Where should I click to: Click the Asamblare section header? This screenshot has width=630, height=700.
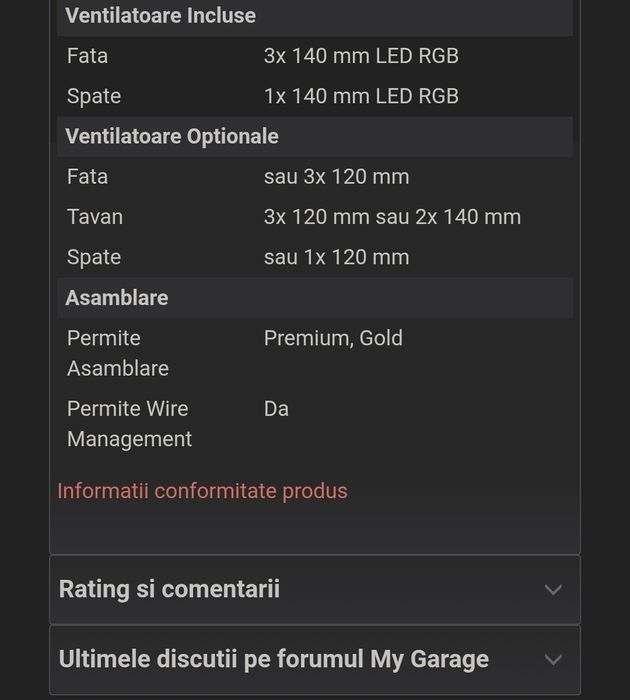117,297
